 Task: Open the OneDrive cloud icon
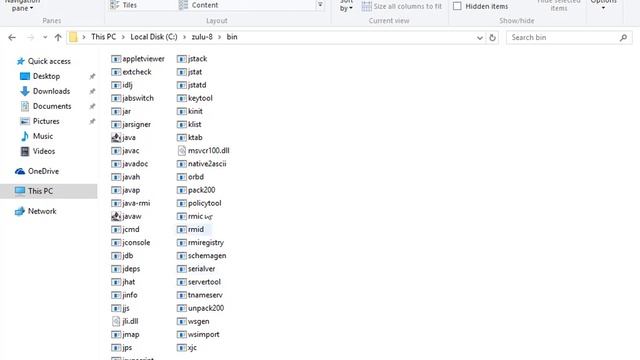(20, 171)
